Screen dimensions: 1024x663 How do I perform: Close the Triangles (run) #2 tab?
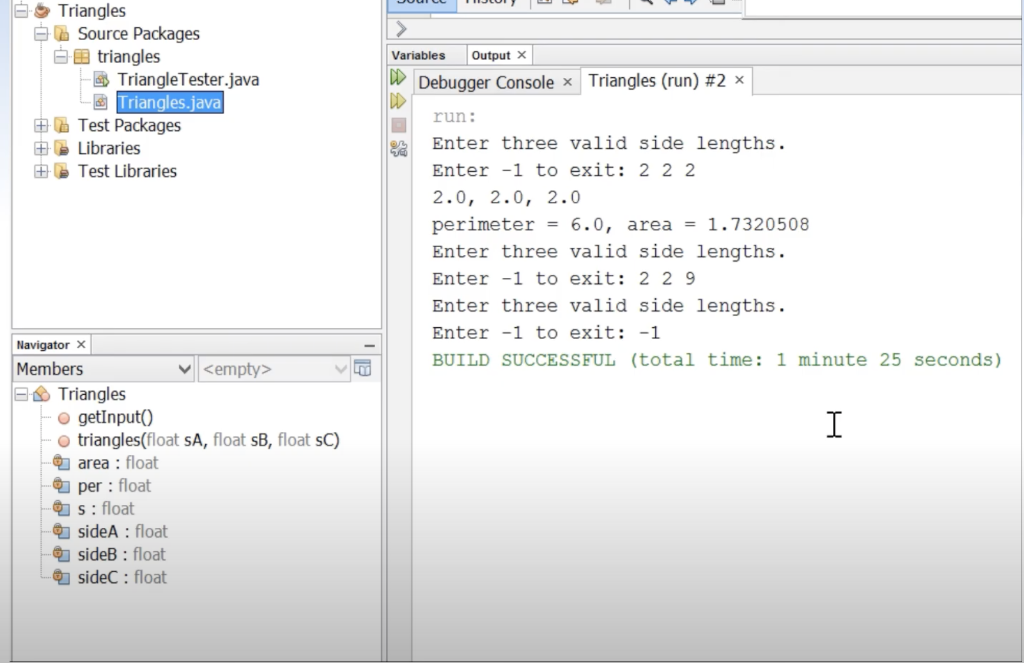pos(737,82)
